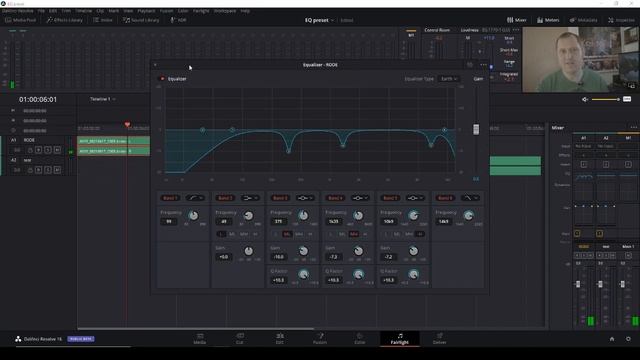Toggle Band 4 on or off
This screenshot has width=640, height=360.
pos(335,198)
